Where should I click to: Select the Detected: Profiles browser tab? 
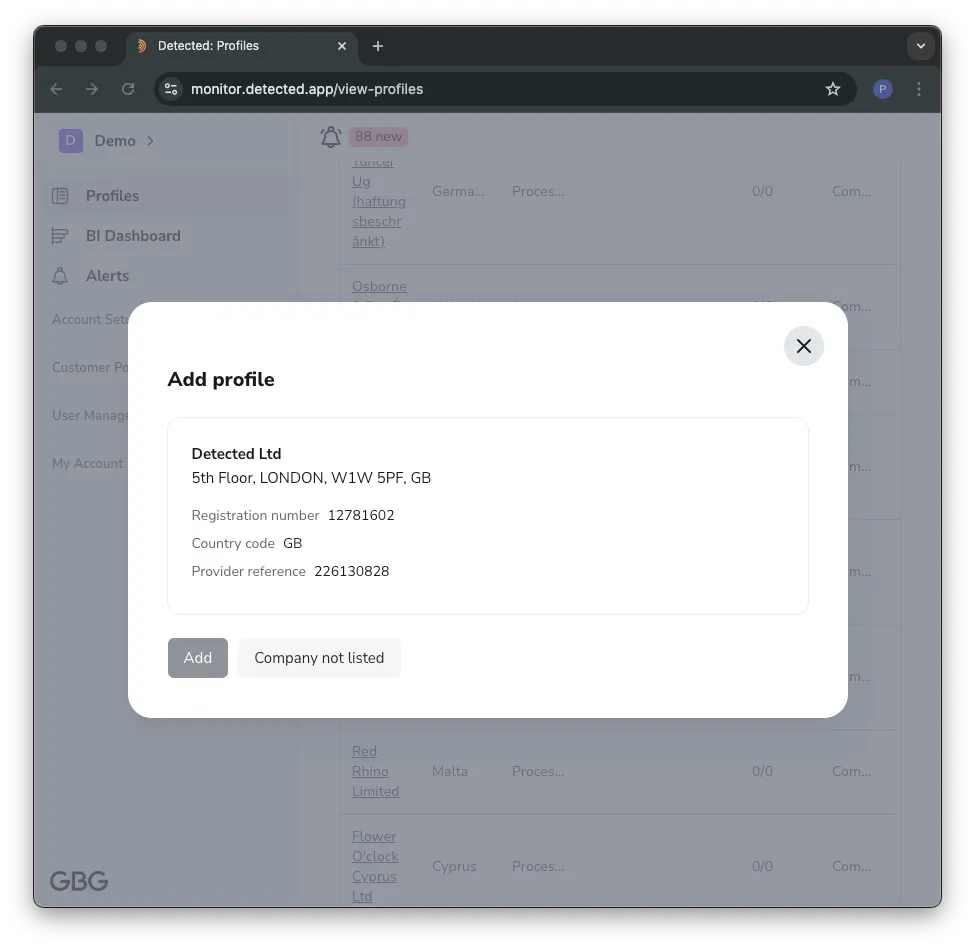click(242, 46)
